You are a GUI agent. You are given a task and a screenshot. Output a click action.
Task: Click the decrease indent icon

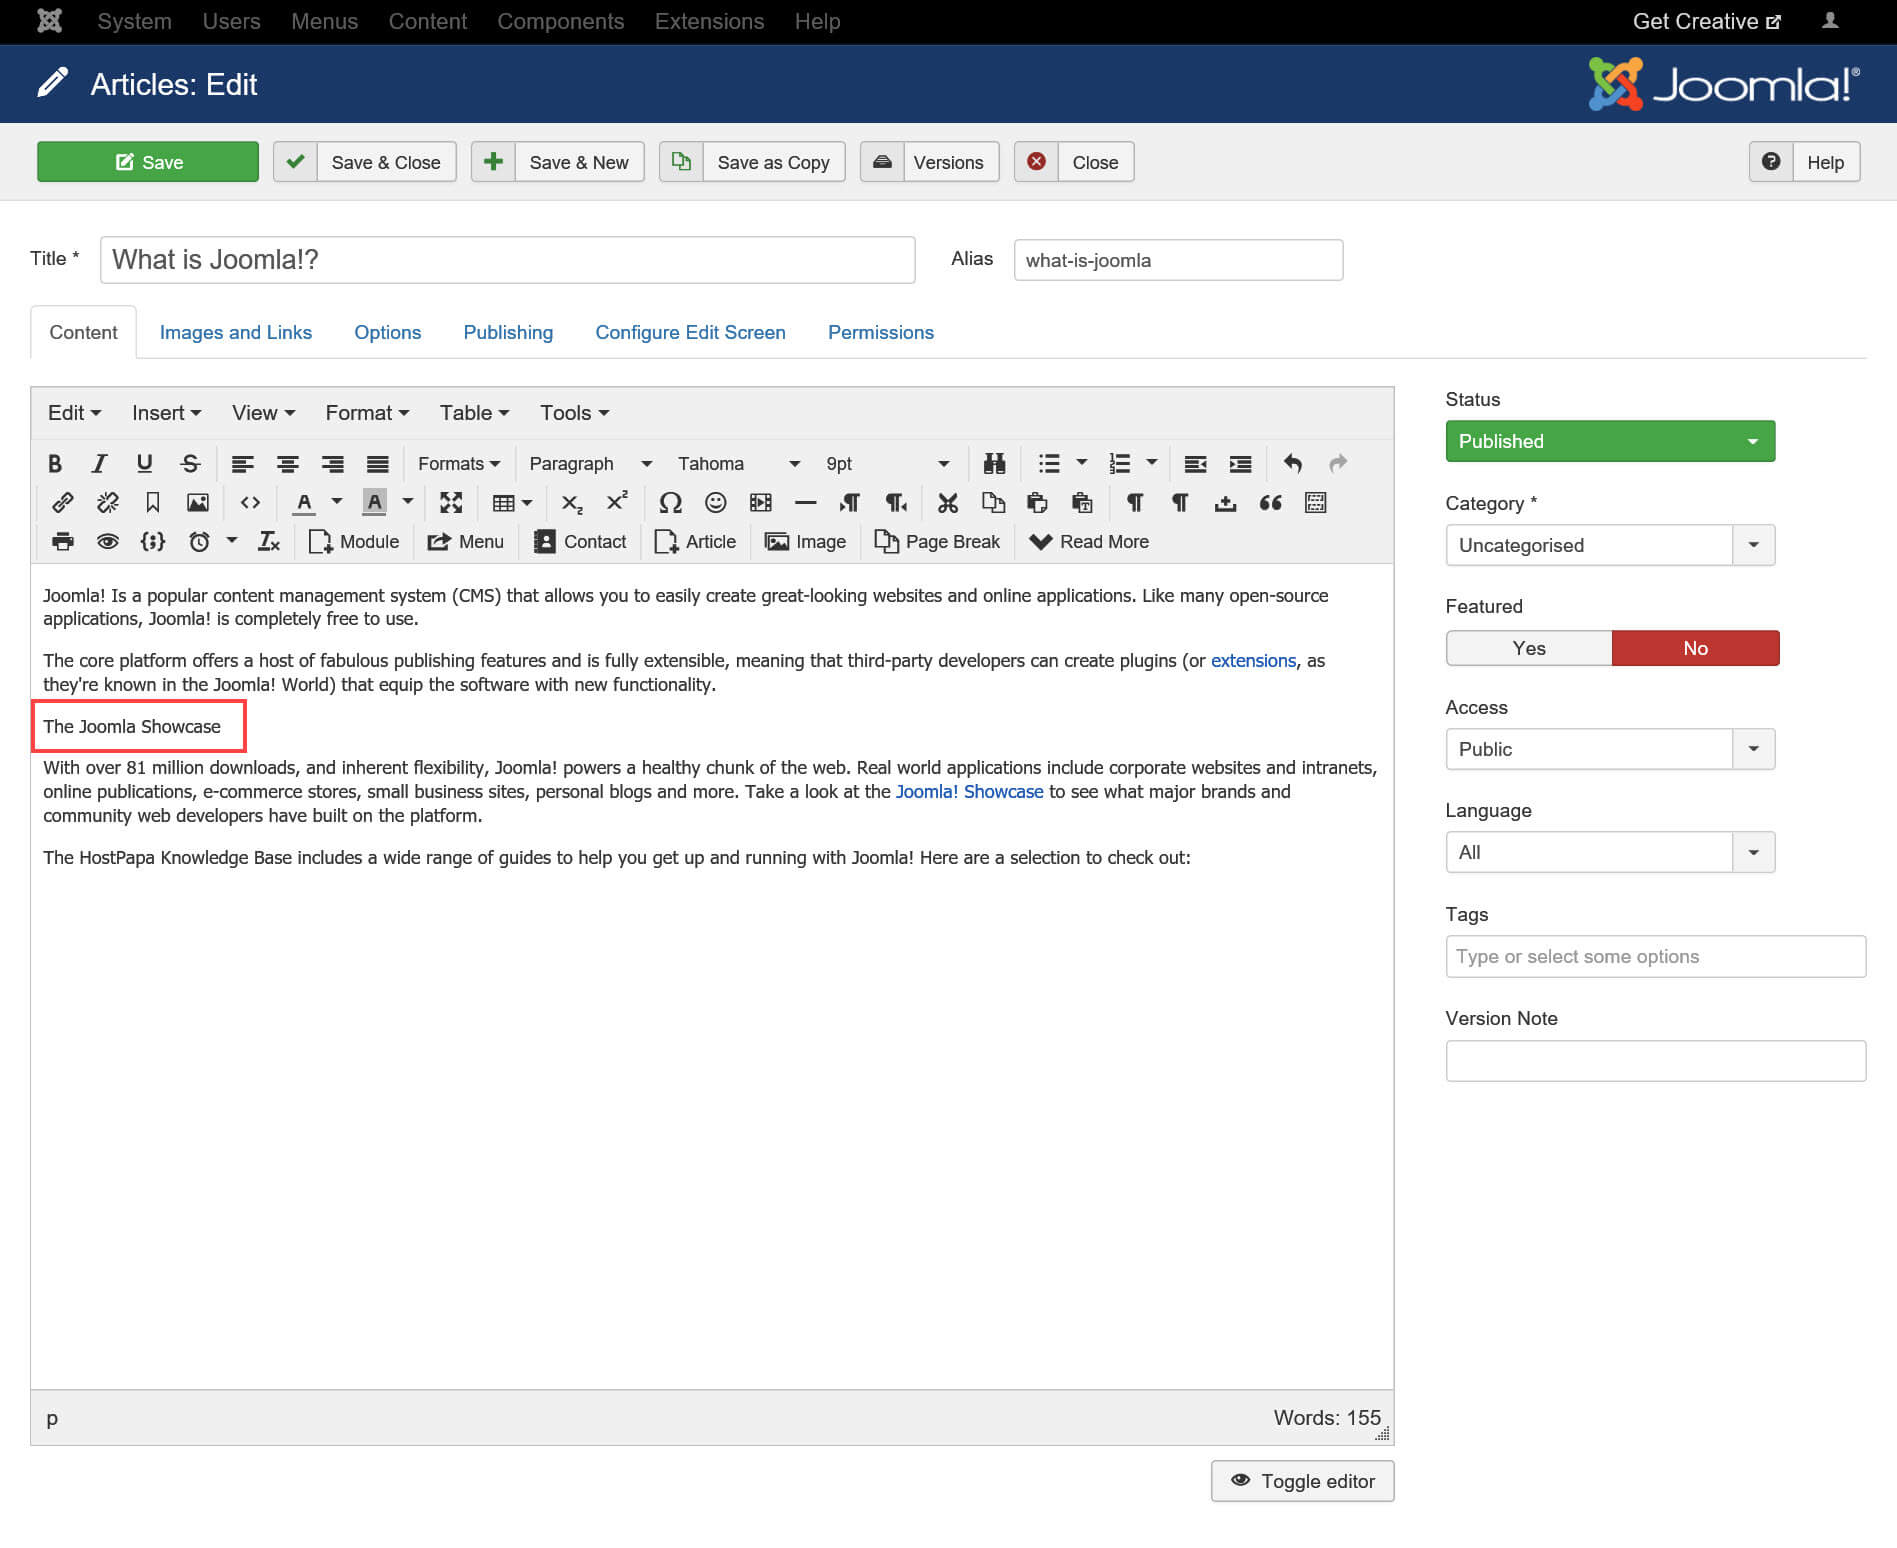tap(1195, 463)
